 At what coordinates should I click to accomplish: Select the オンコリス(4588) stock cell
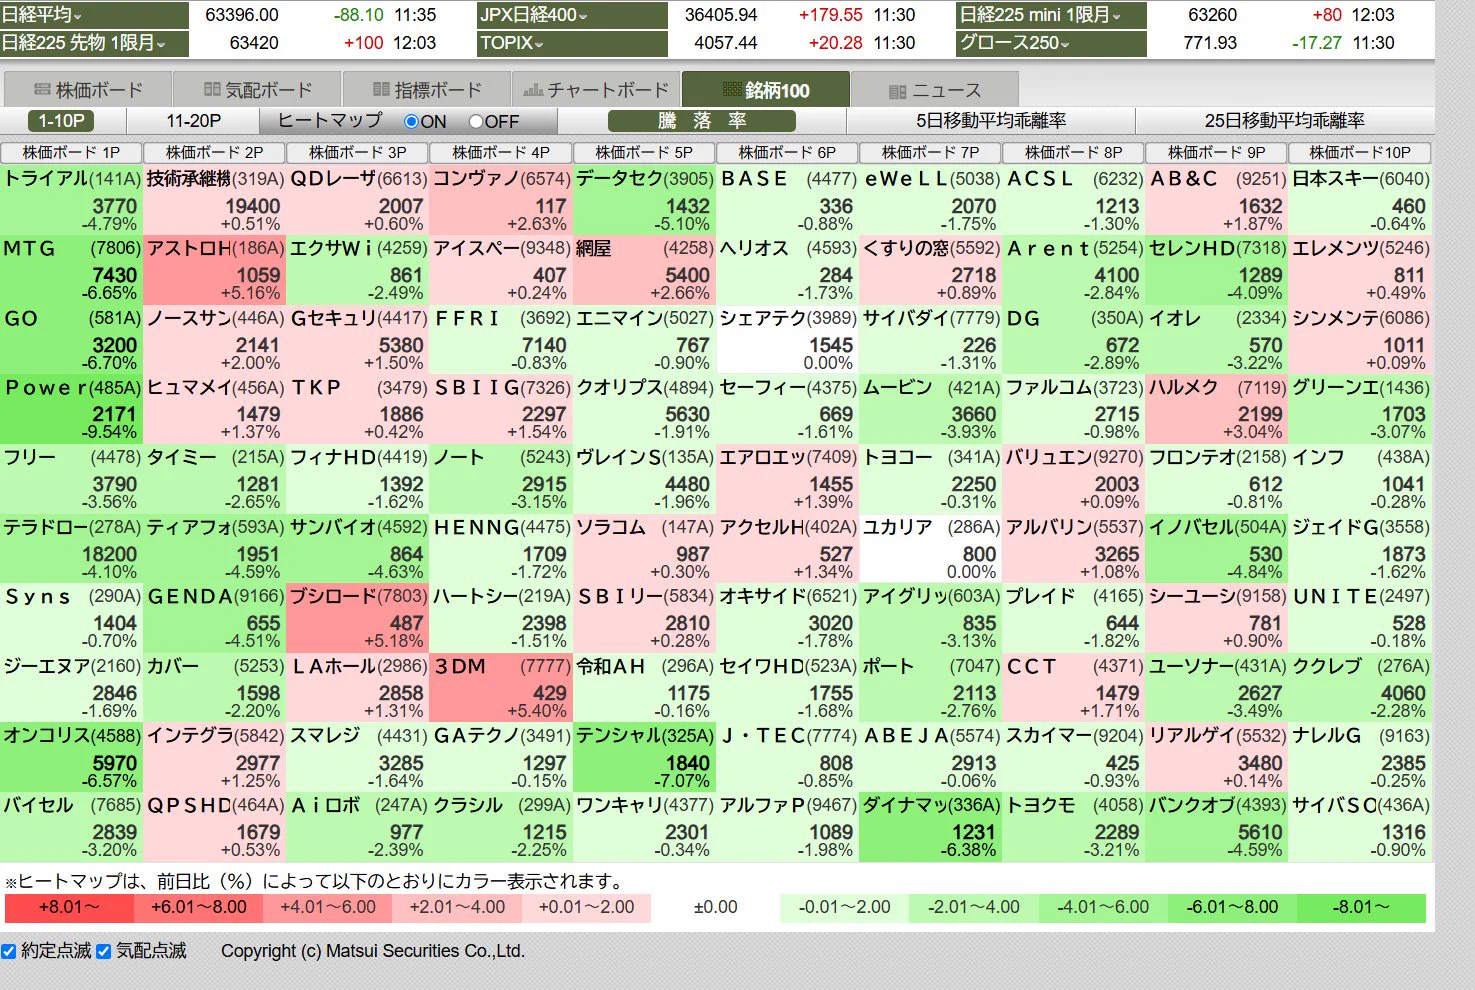click(71, 757)
